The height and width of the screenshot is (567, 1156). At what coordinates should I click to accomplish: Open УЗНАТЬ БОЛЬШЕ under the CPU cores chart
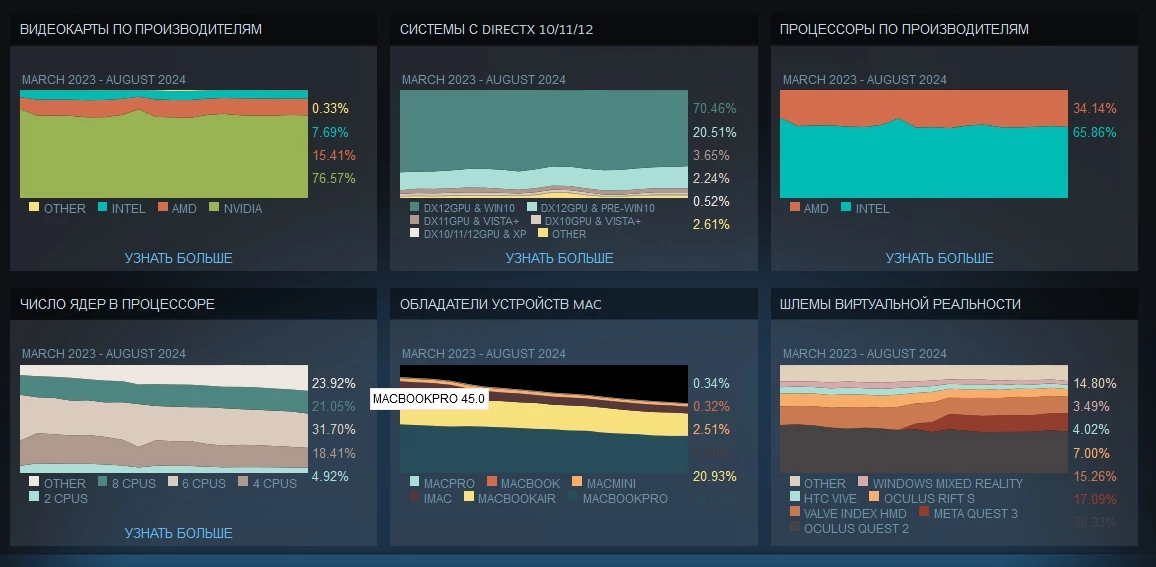pyautogui.click(x=178, y=533)
